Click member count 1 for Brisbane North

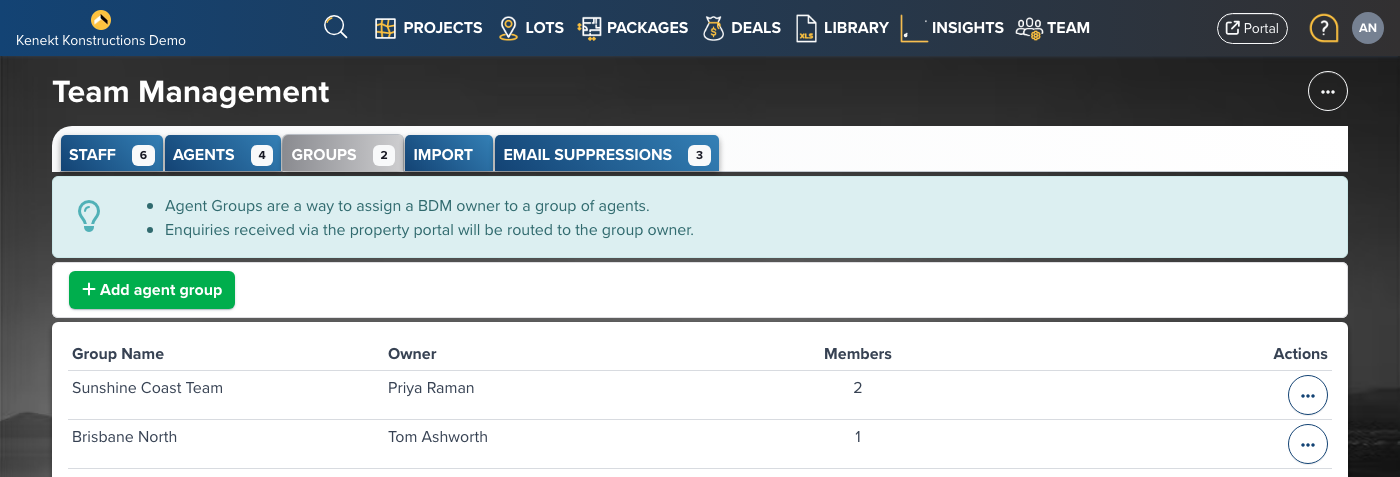[x=858, y=437]
